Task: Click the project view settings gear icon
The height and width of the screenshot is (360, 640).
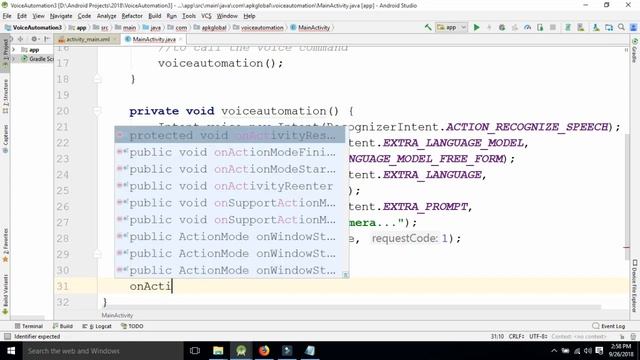Action: pyautogui.click(x=34, y=39)
